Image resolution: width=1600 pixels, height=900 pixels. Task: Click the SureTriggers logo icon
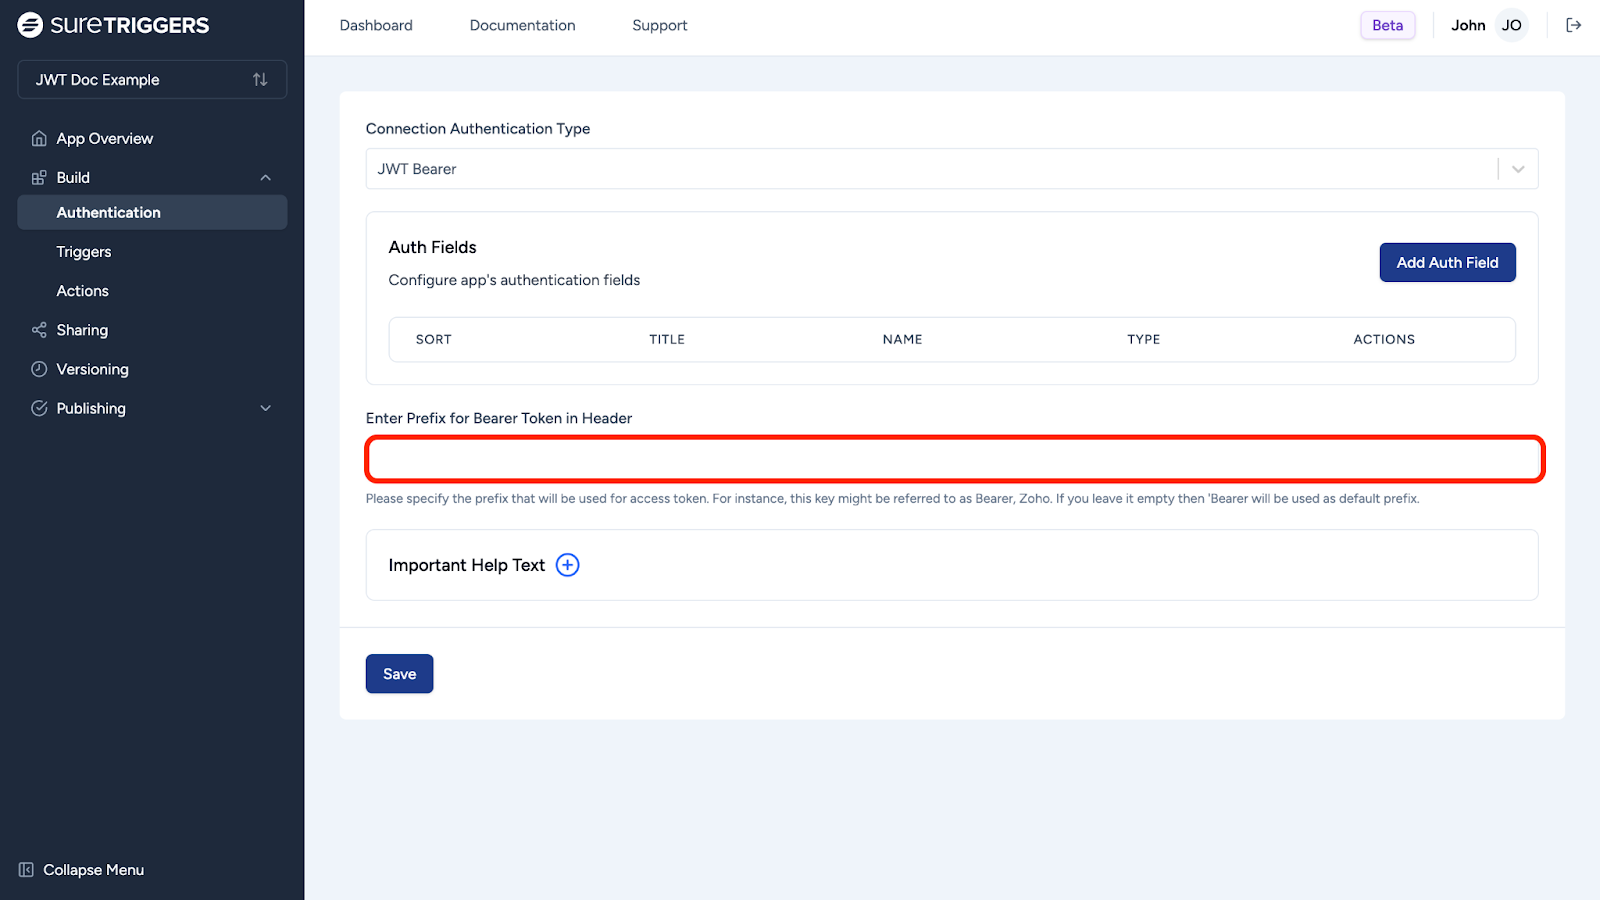[x=30, y=25]
